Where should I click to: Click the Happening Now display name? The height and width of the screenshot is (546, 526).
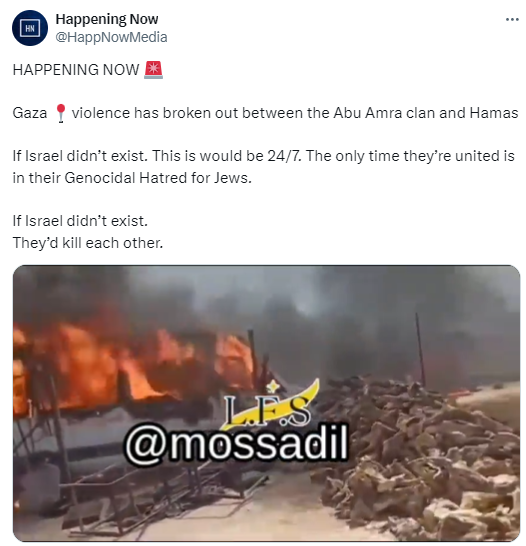click(107, 19)
